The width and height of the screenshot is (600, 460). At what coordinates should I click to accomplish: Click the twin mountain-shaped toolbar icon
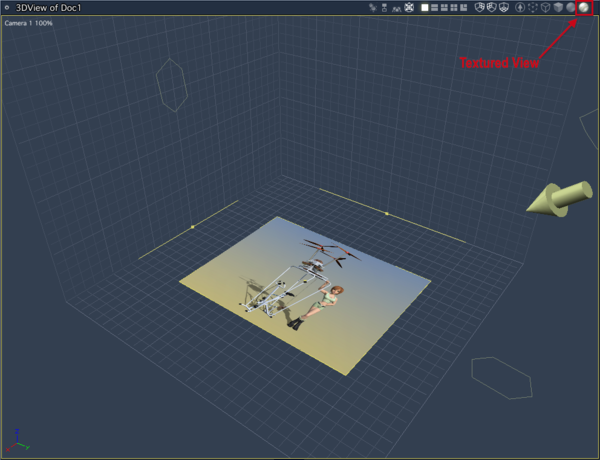click(397, 9)
